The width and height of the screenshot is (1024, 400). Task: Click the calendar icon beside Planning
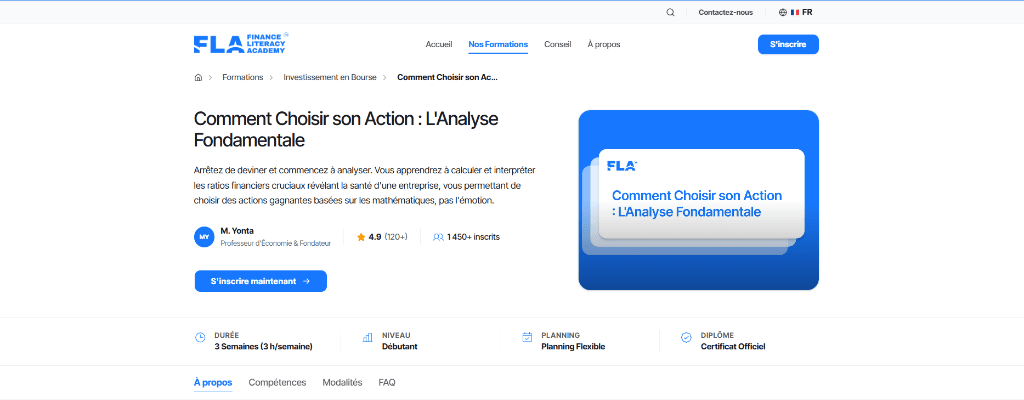(527, 338)
